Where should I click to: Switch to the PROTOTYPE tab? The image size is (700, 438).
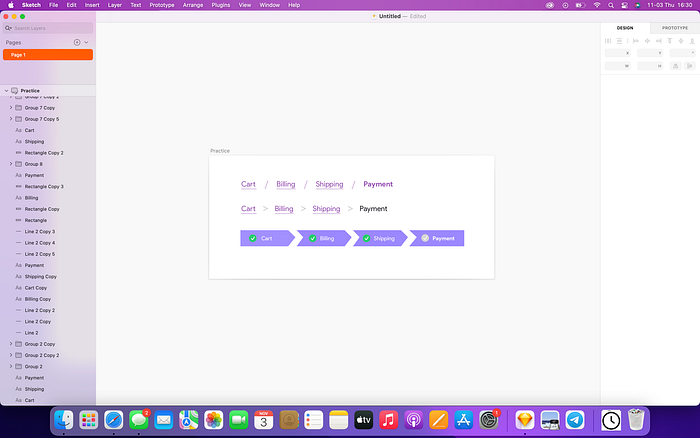coord(675,28)
